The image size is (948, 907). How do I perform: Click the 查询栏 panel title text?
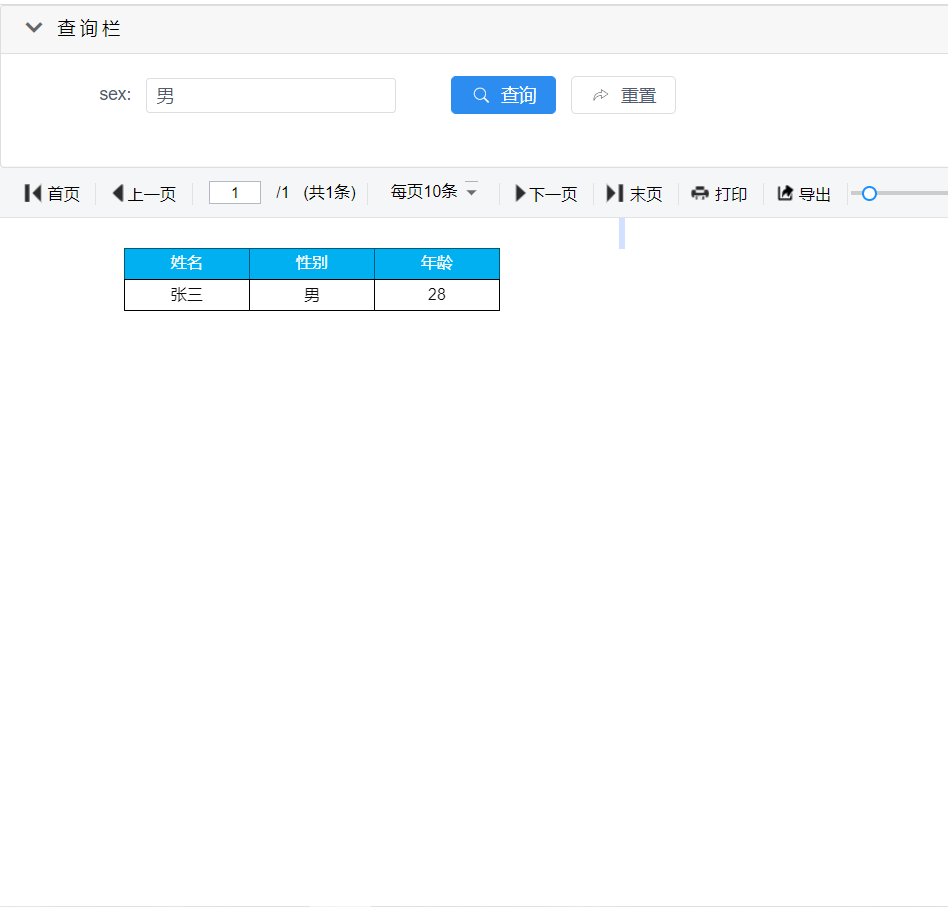tap(89, 28)
